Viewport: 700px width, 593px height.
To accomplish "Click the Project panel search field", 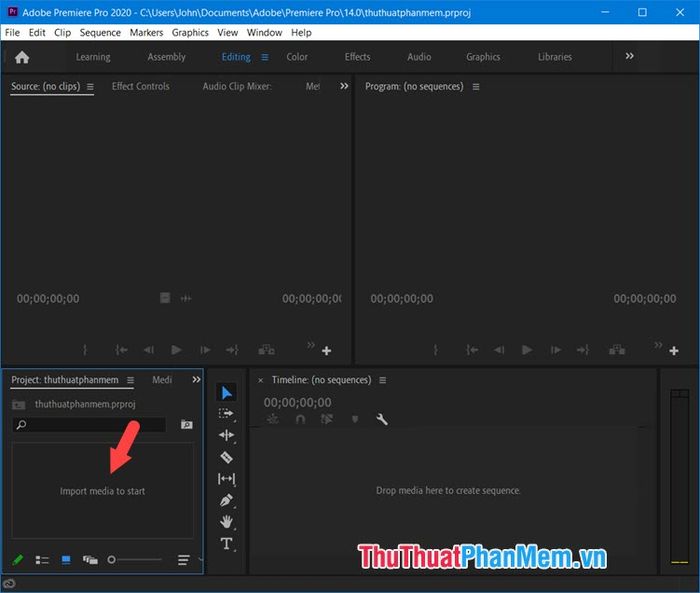I will pyautogui.click(x=89, y=425).
